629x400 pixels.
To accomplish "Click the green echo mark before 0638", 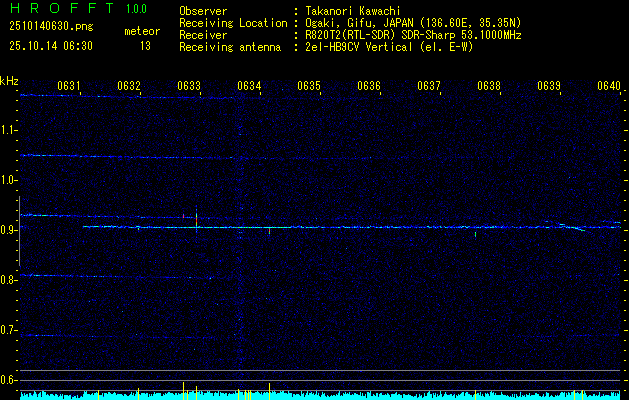I will pyautogui.click(x=475, y=234).
